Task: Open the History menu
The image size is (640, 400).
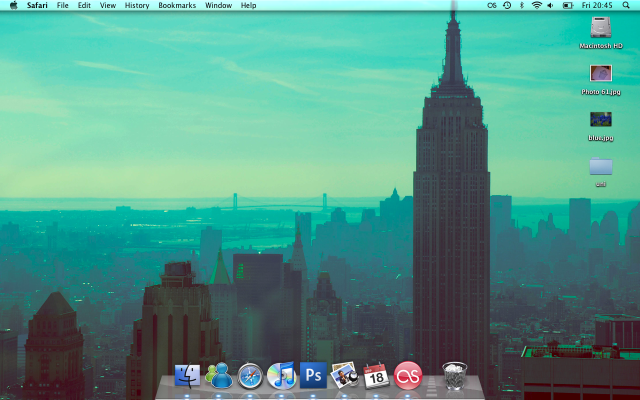Action: 137,5
